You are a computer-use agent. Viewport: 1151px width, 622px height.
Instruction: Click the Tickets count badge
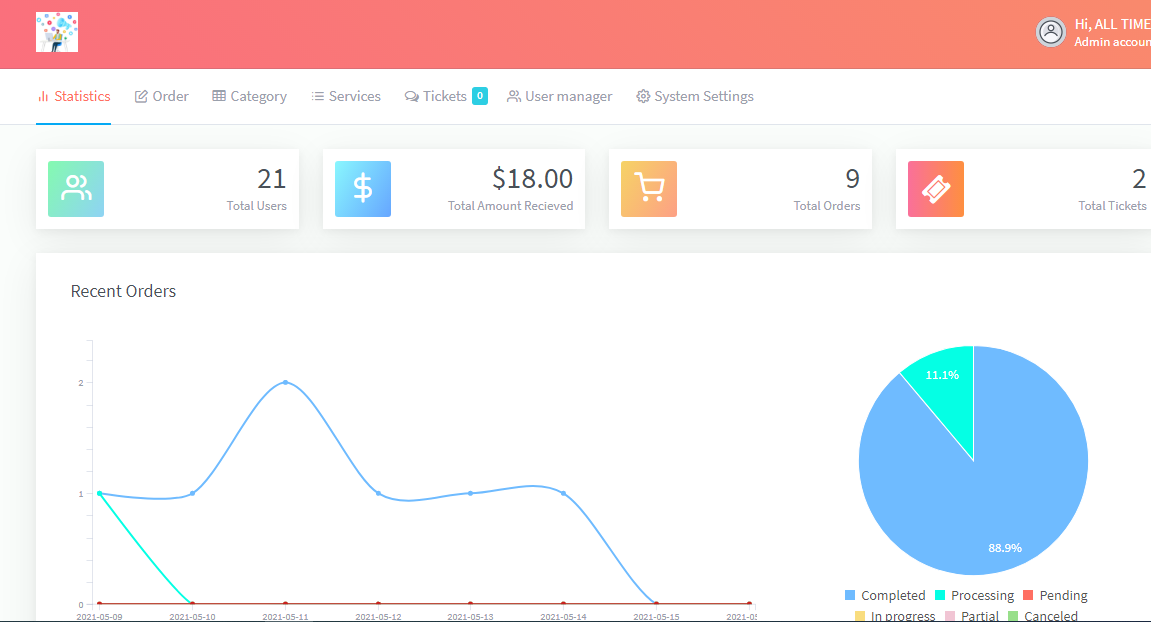(x=480, y=96)
